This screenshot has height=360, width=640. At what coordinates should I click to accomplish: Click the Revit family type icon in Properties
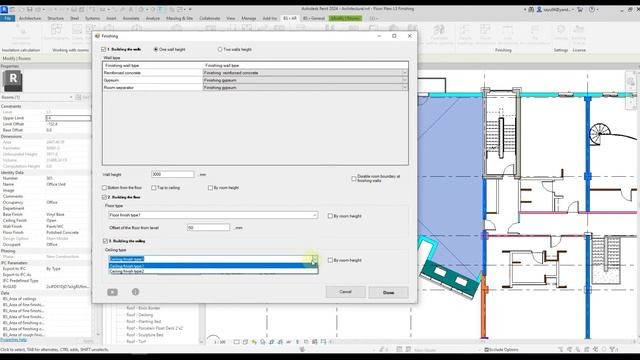click(13, 80)
